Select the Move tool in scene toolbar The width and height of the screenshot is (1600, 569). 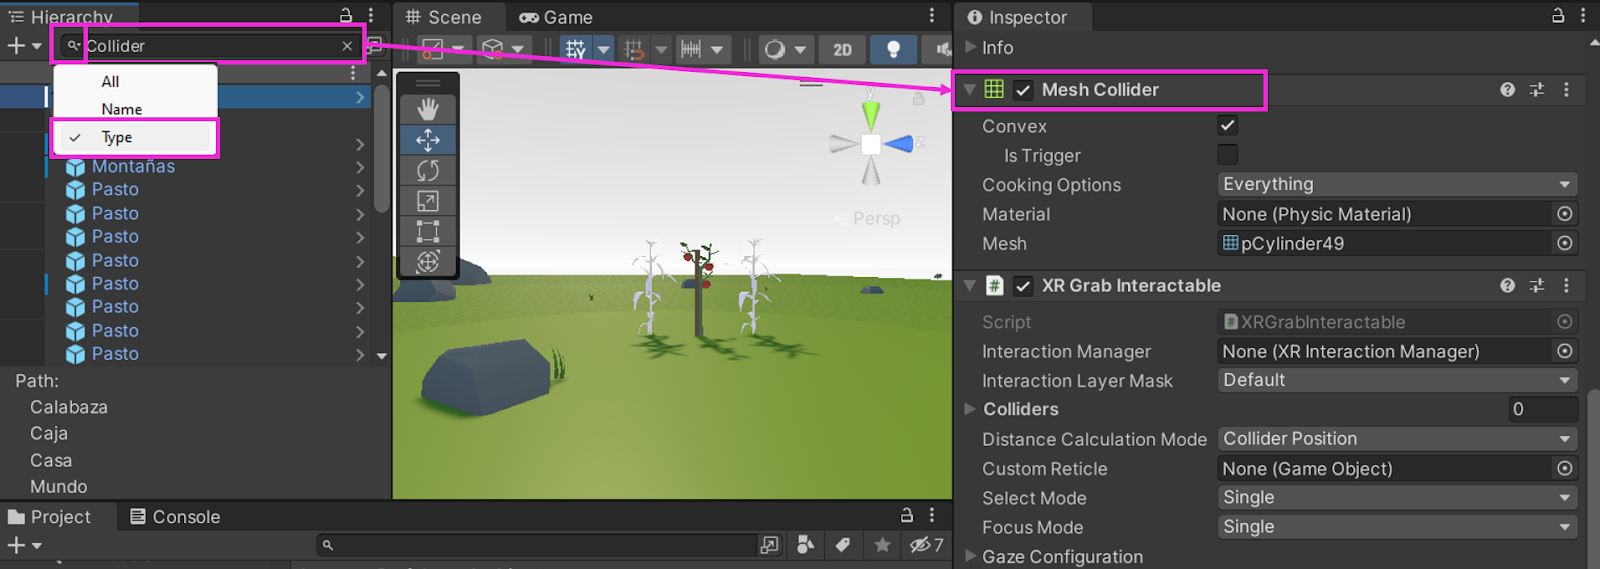[x=428, y=140]
